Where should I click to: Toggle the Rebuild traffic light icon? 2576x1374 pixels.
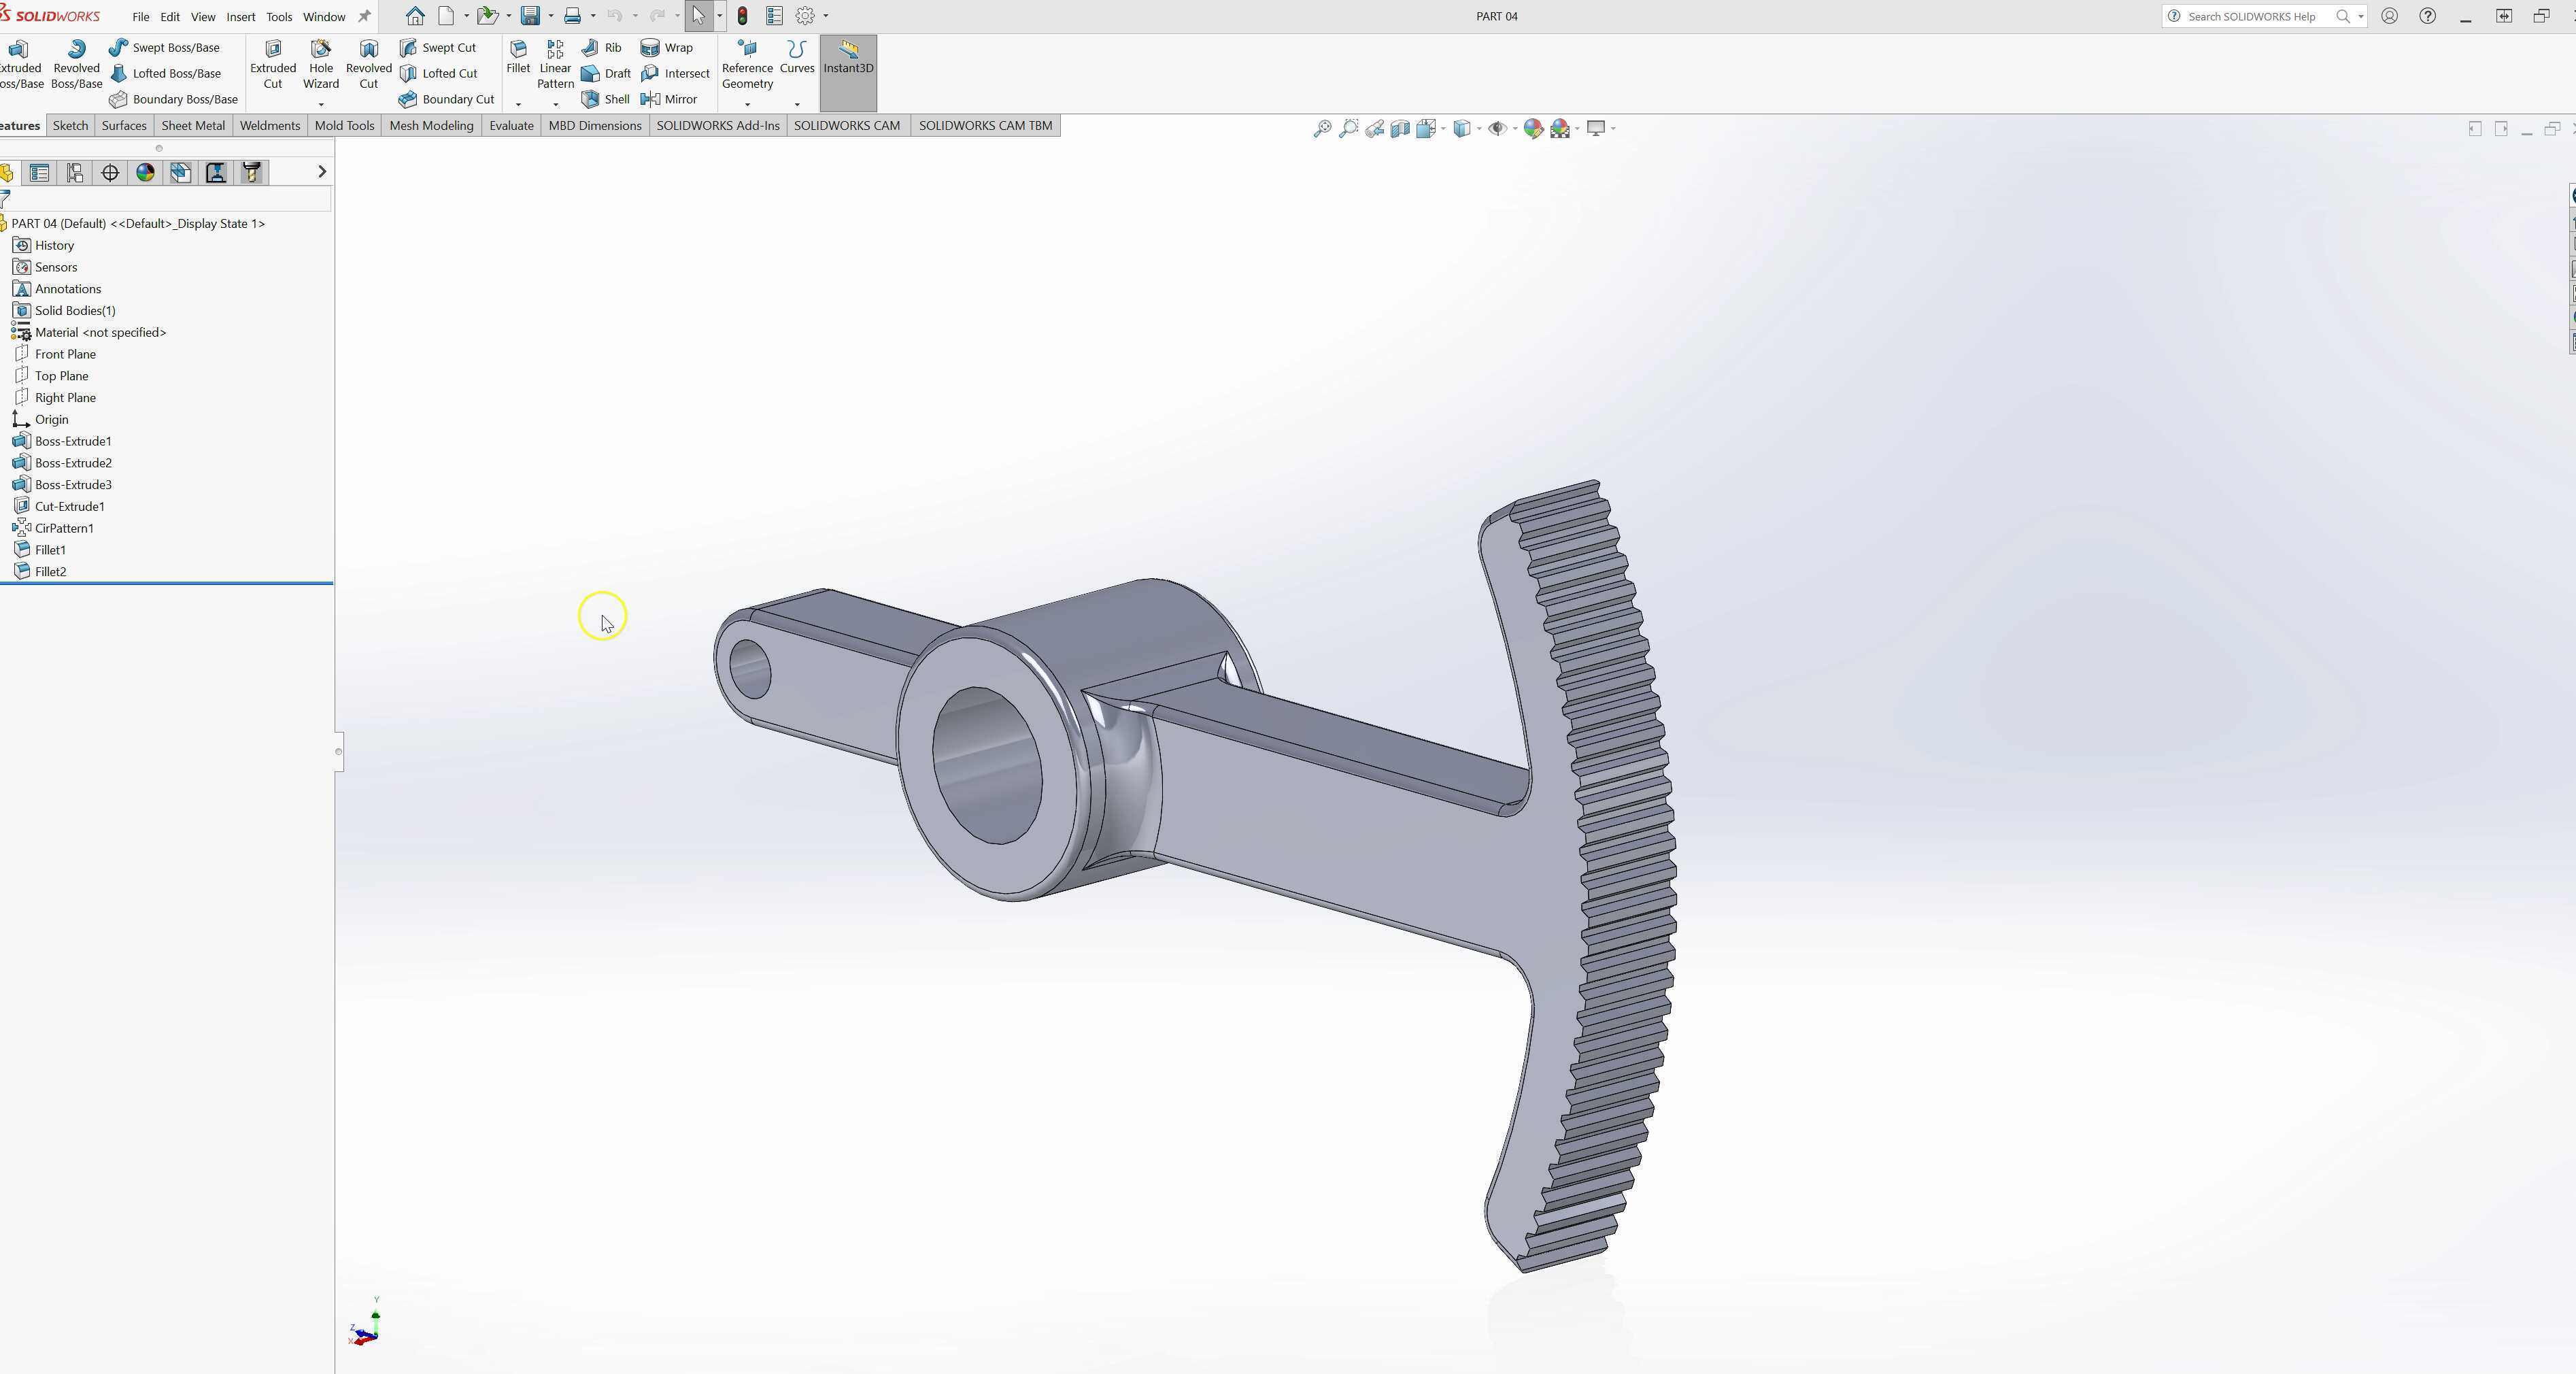pyautogui.click(x=742, y=16)
